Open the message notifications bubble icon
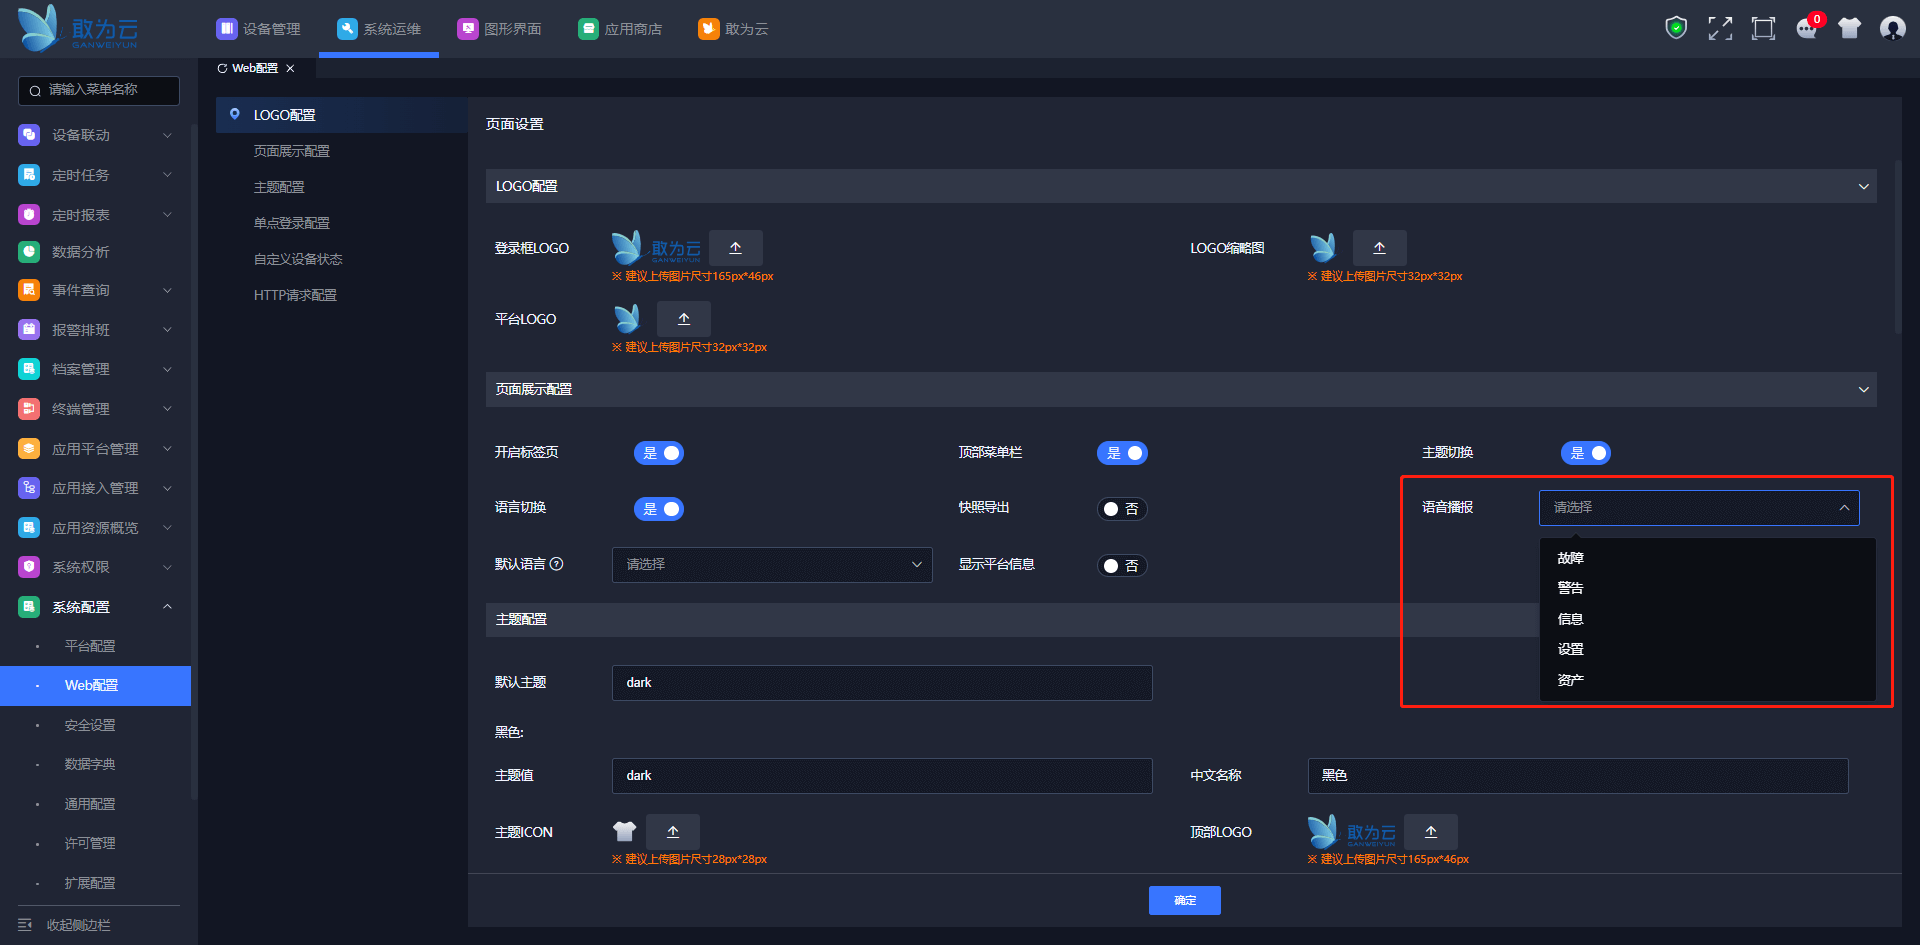This screenshot has height=945, width=1920. (x=1806, y=28)
